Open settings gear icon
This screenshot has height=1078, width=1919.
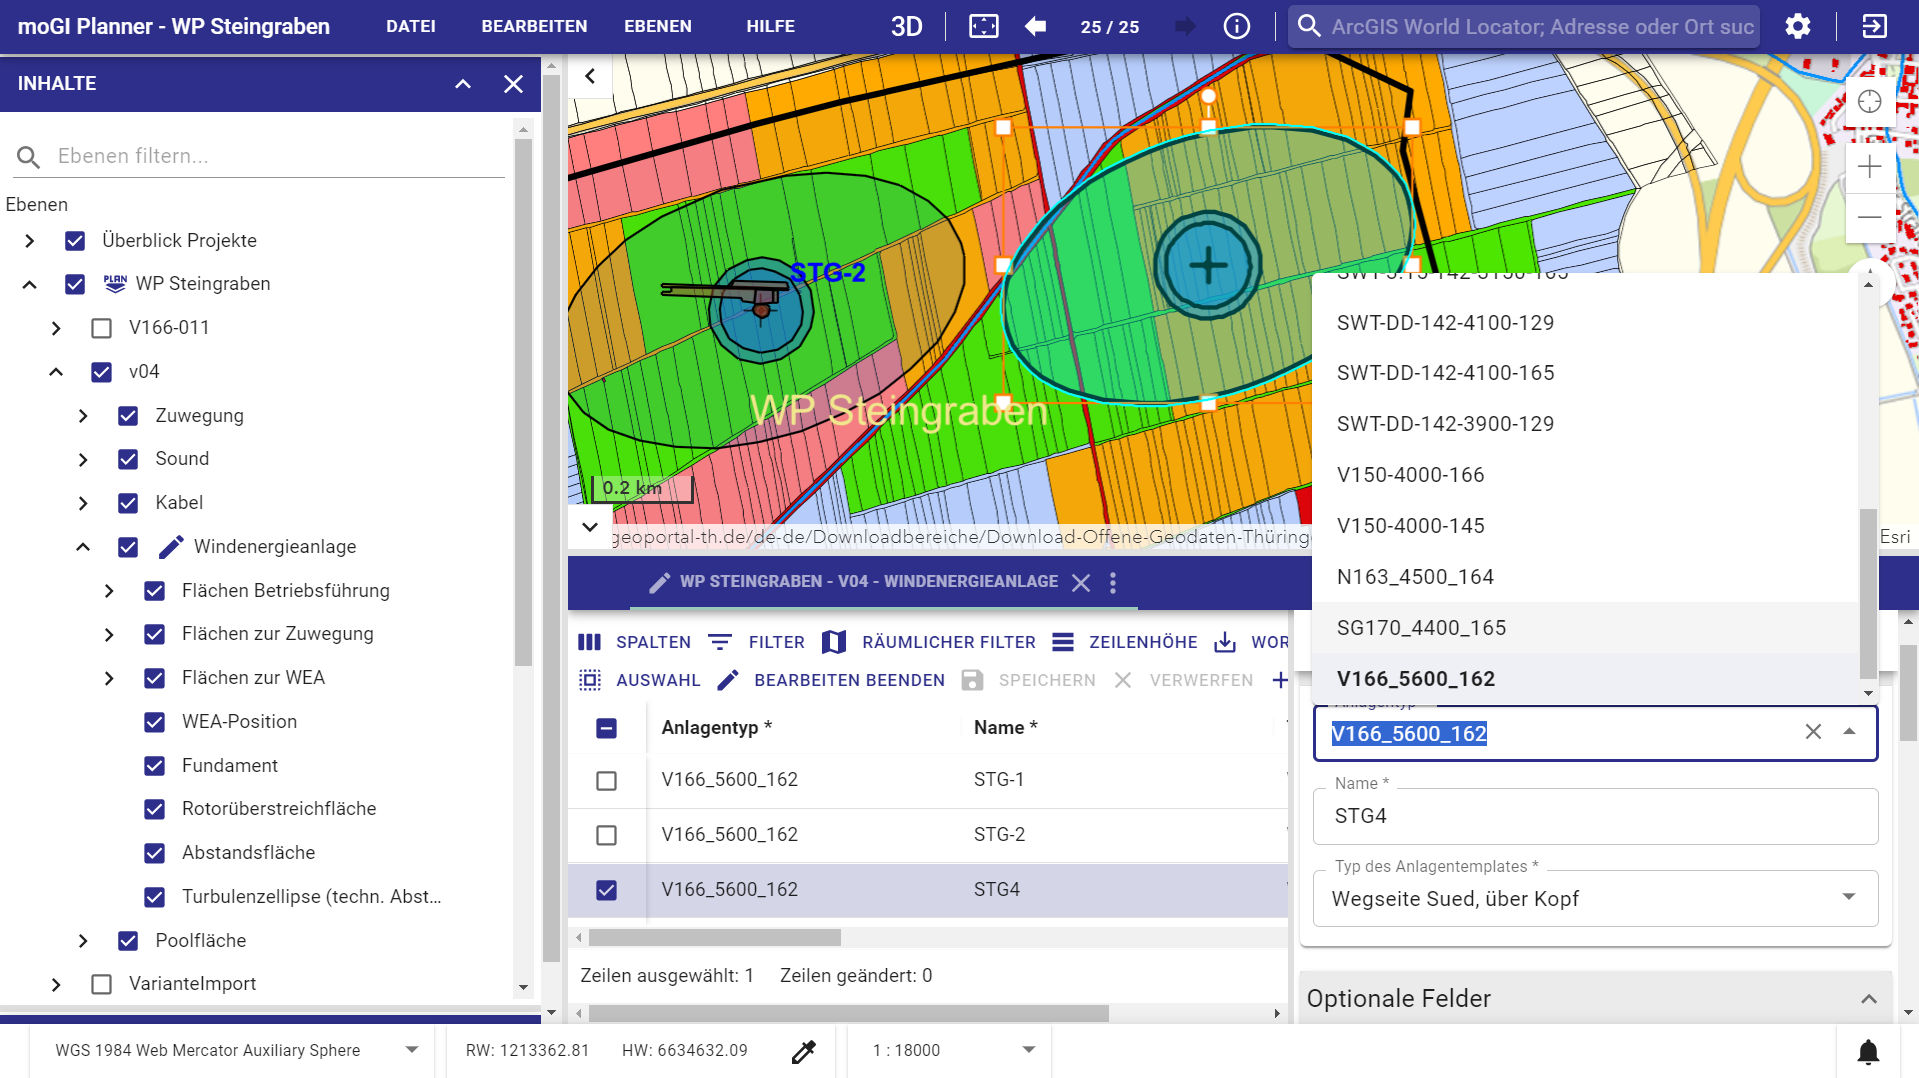[1797, 26]
